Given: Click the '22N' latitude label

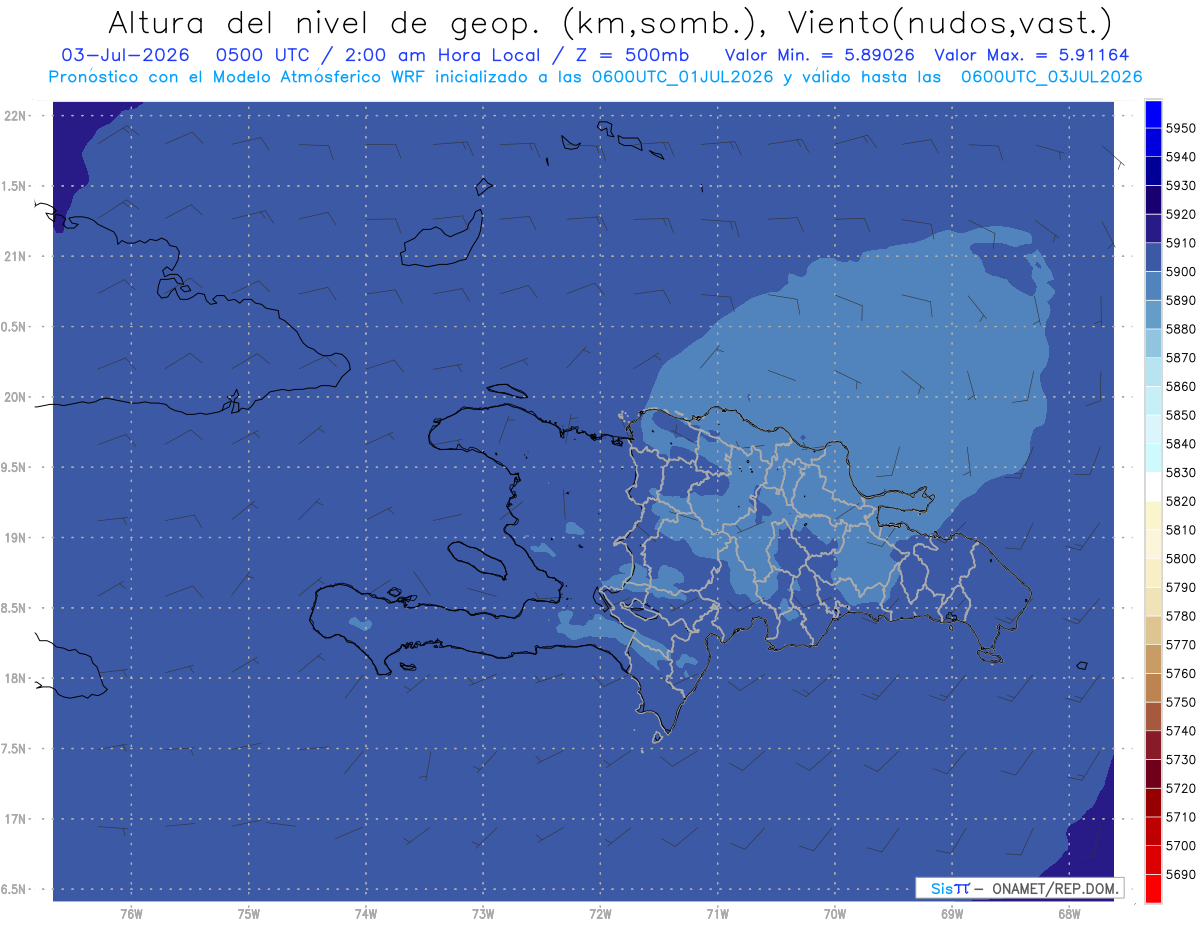Looking at the screenshot, I should 16,116.
